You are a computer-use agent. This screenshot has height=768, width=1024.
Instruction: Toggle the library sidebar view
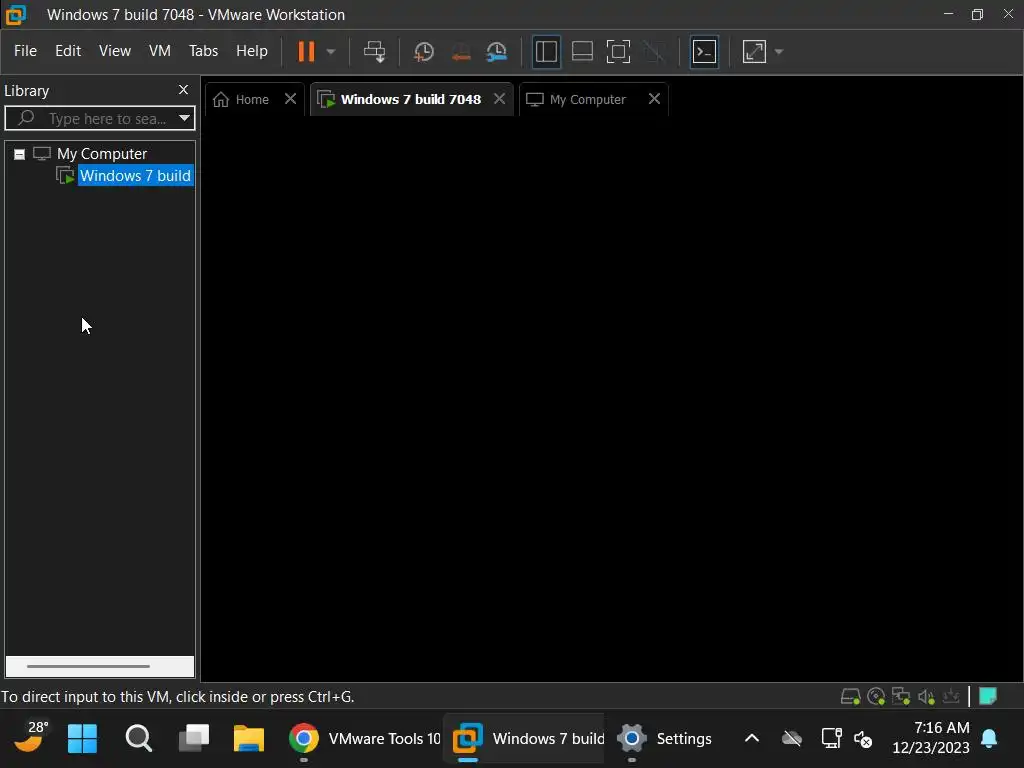point(546,52)
